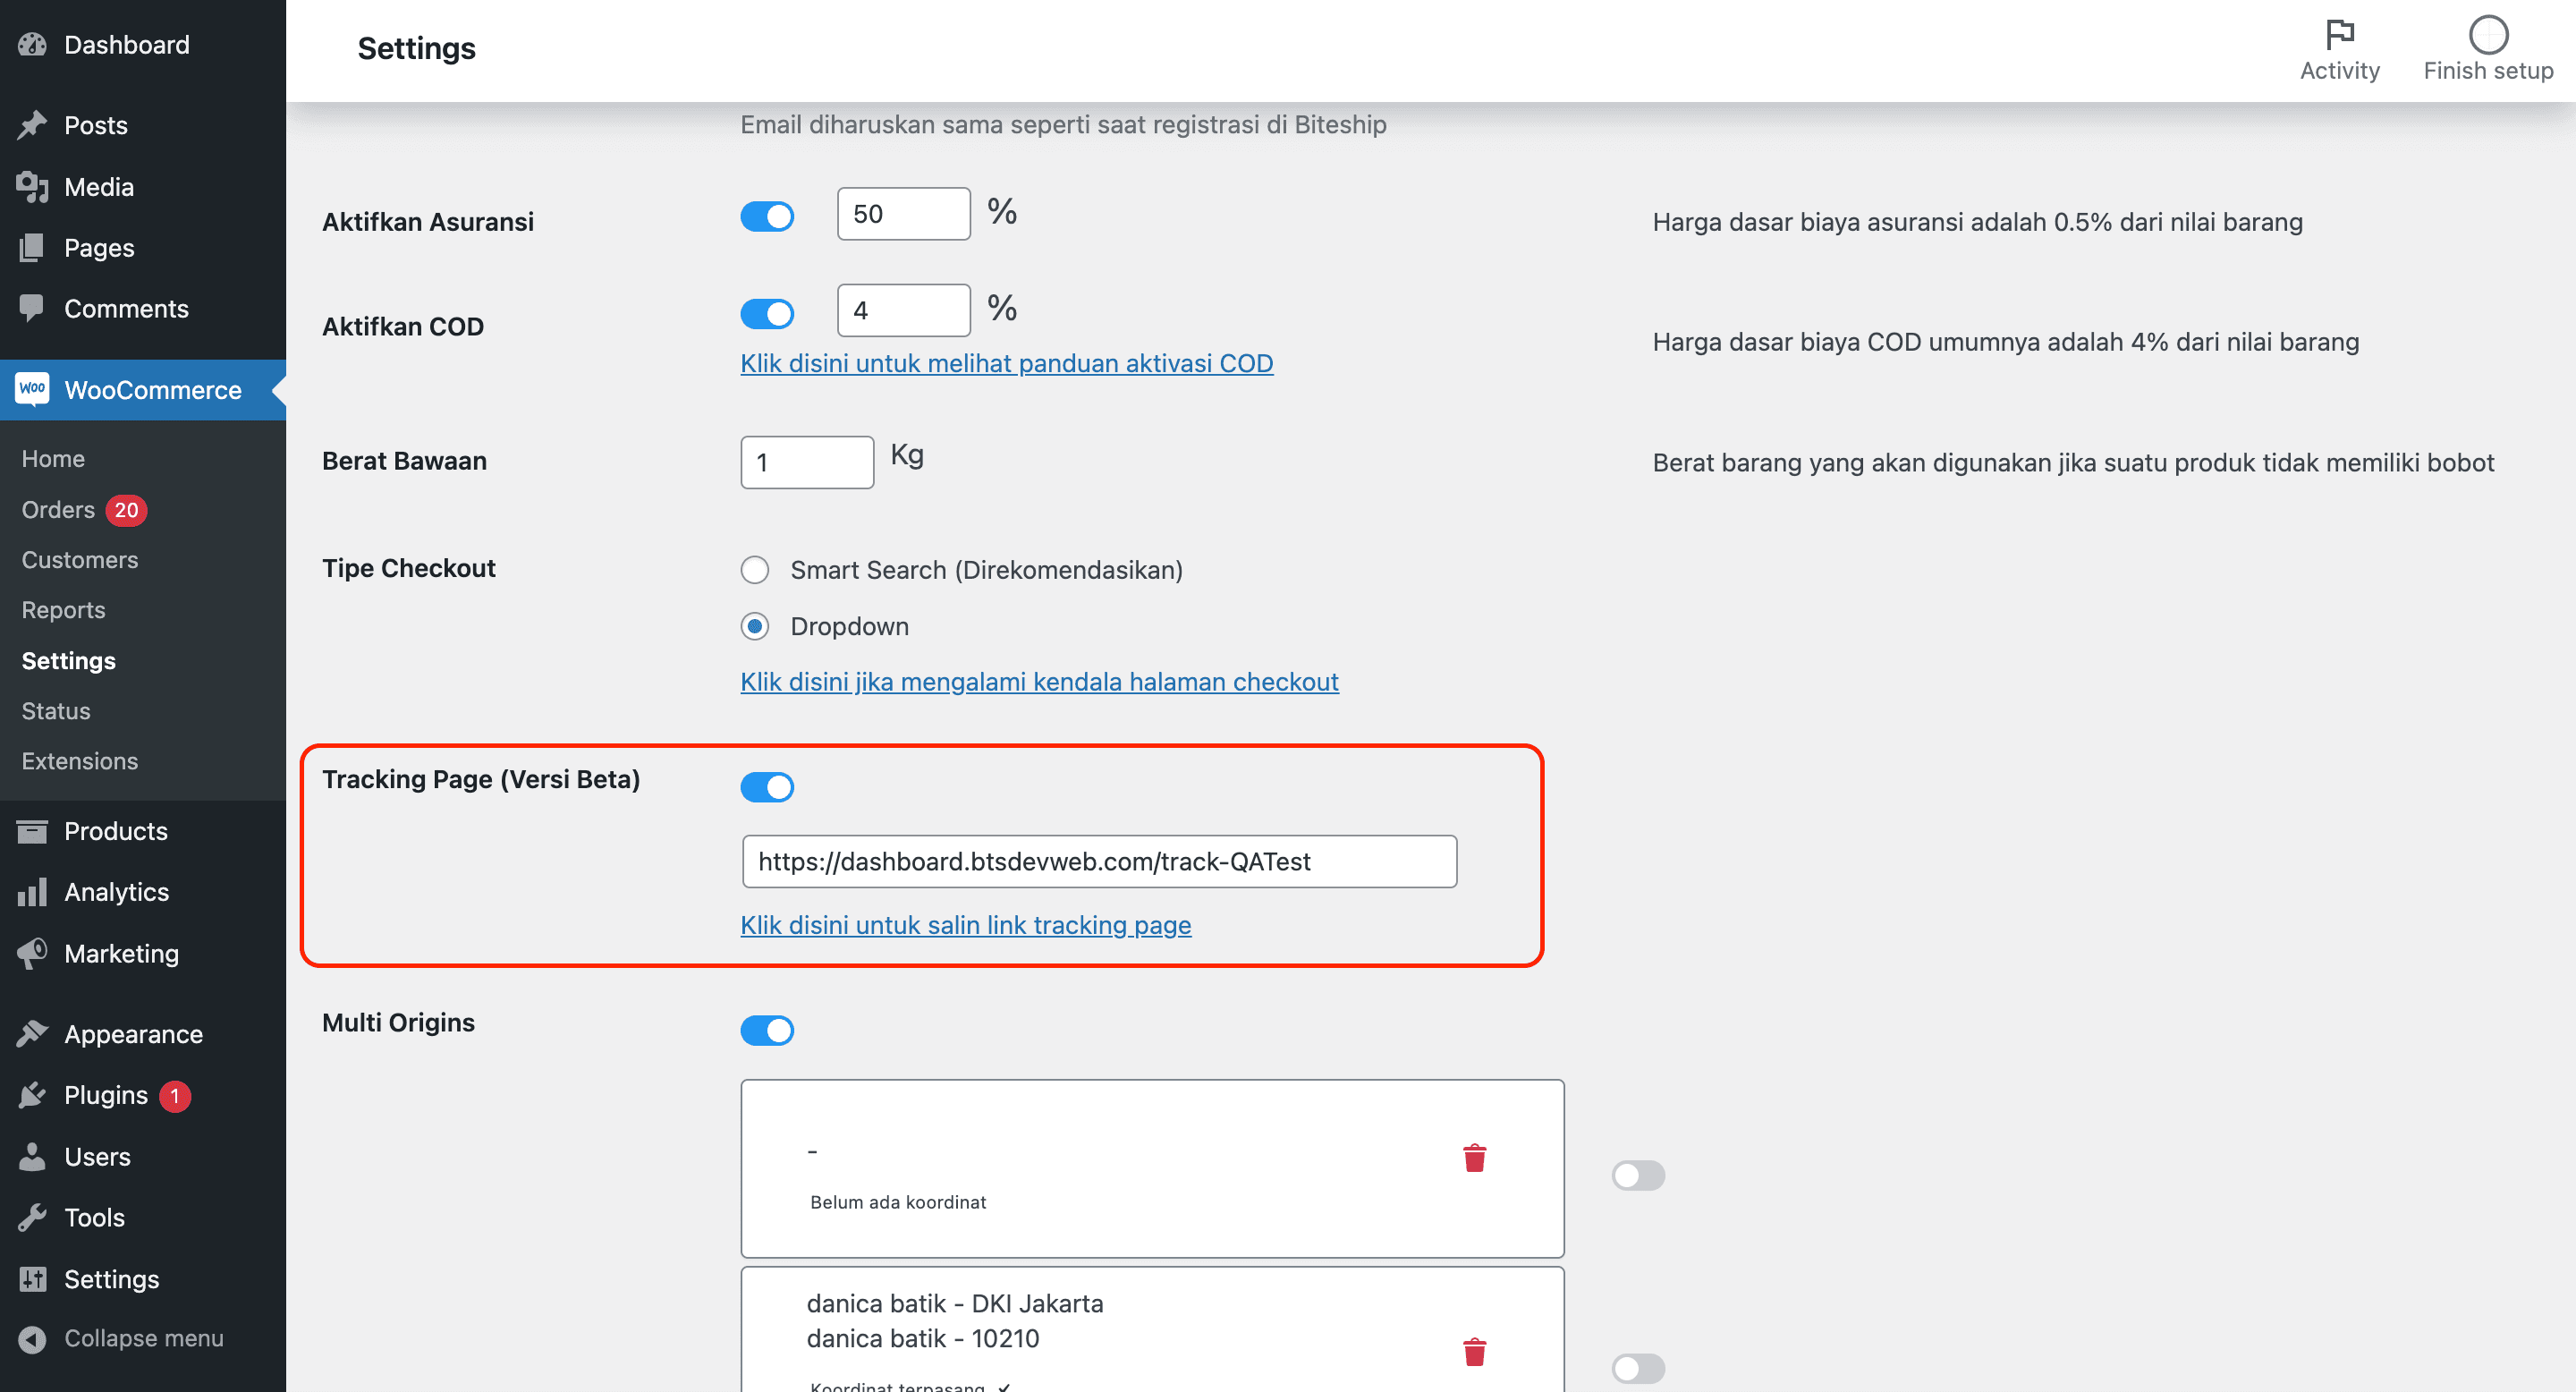Click link to copy tracking page URL
The height and width of the screenshot is (1392, 2576).
coord(965,925)
